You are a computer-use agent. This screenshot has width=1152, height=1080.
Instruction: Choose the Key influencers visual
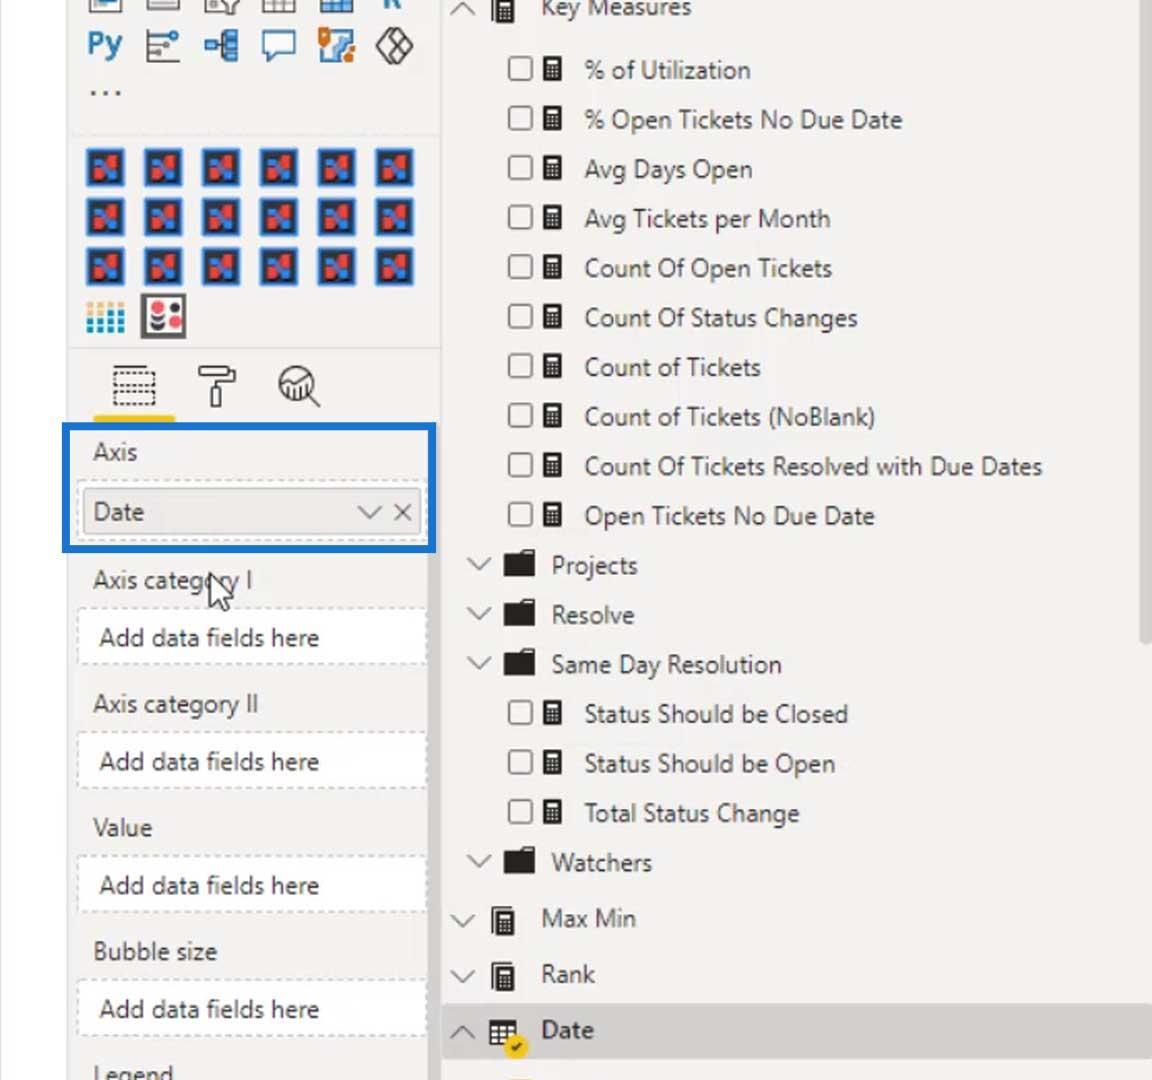pos(162,46)
